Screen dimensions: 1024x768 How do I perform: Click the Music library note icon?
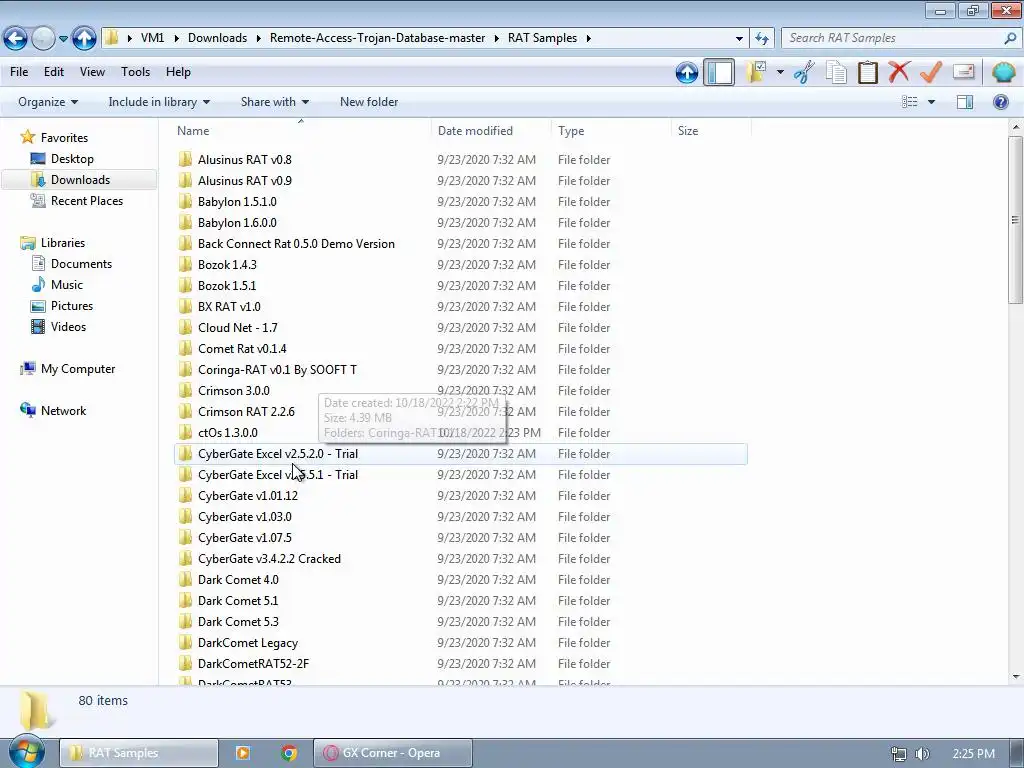pos(39,285)
